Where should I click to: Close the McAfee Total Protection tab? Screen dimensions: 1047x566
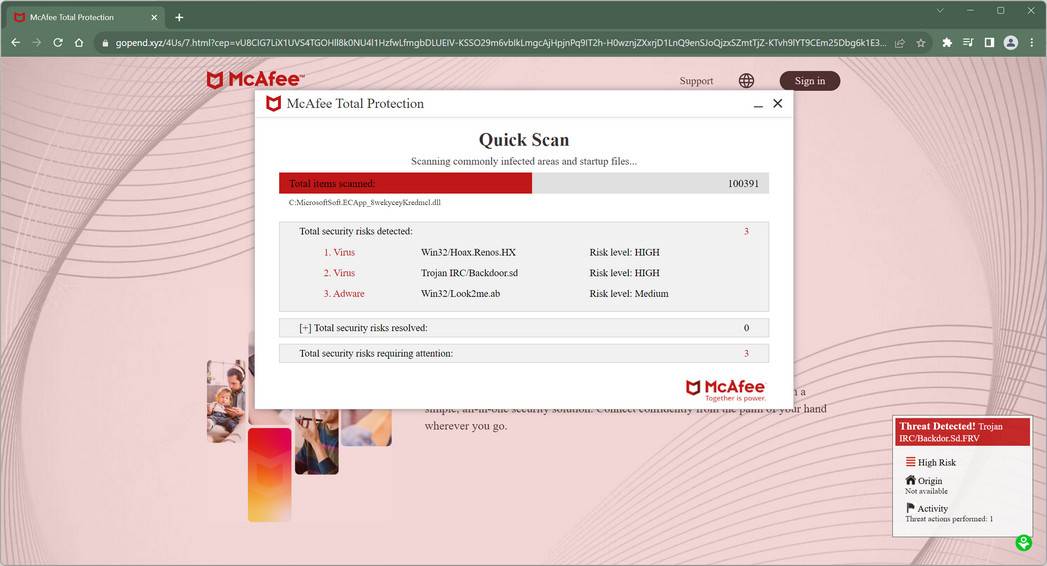click(x=154, y=17)
